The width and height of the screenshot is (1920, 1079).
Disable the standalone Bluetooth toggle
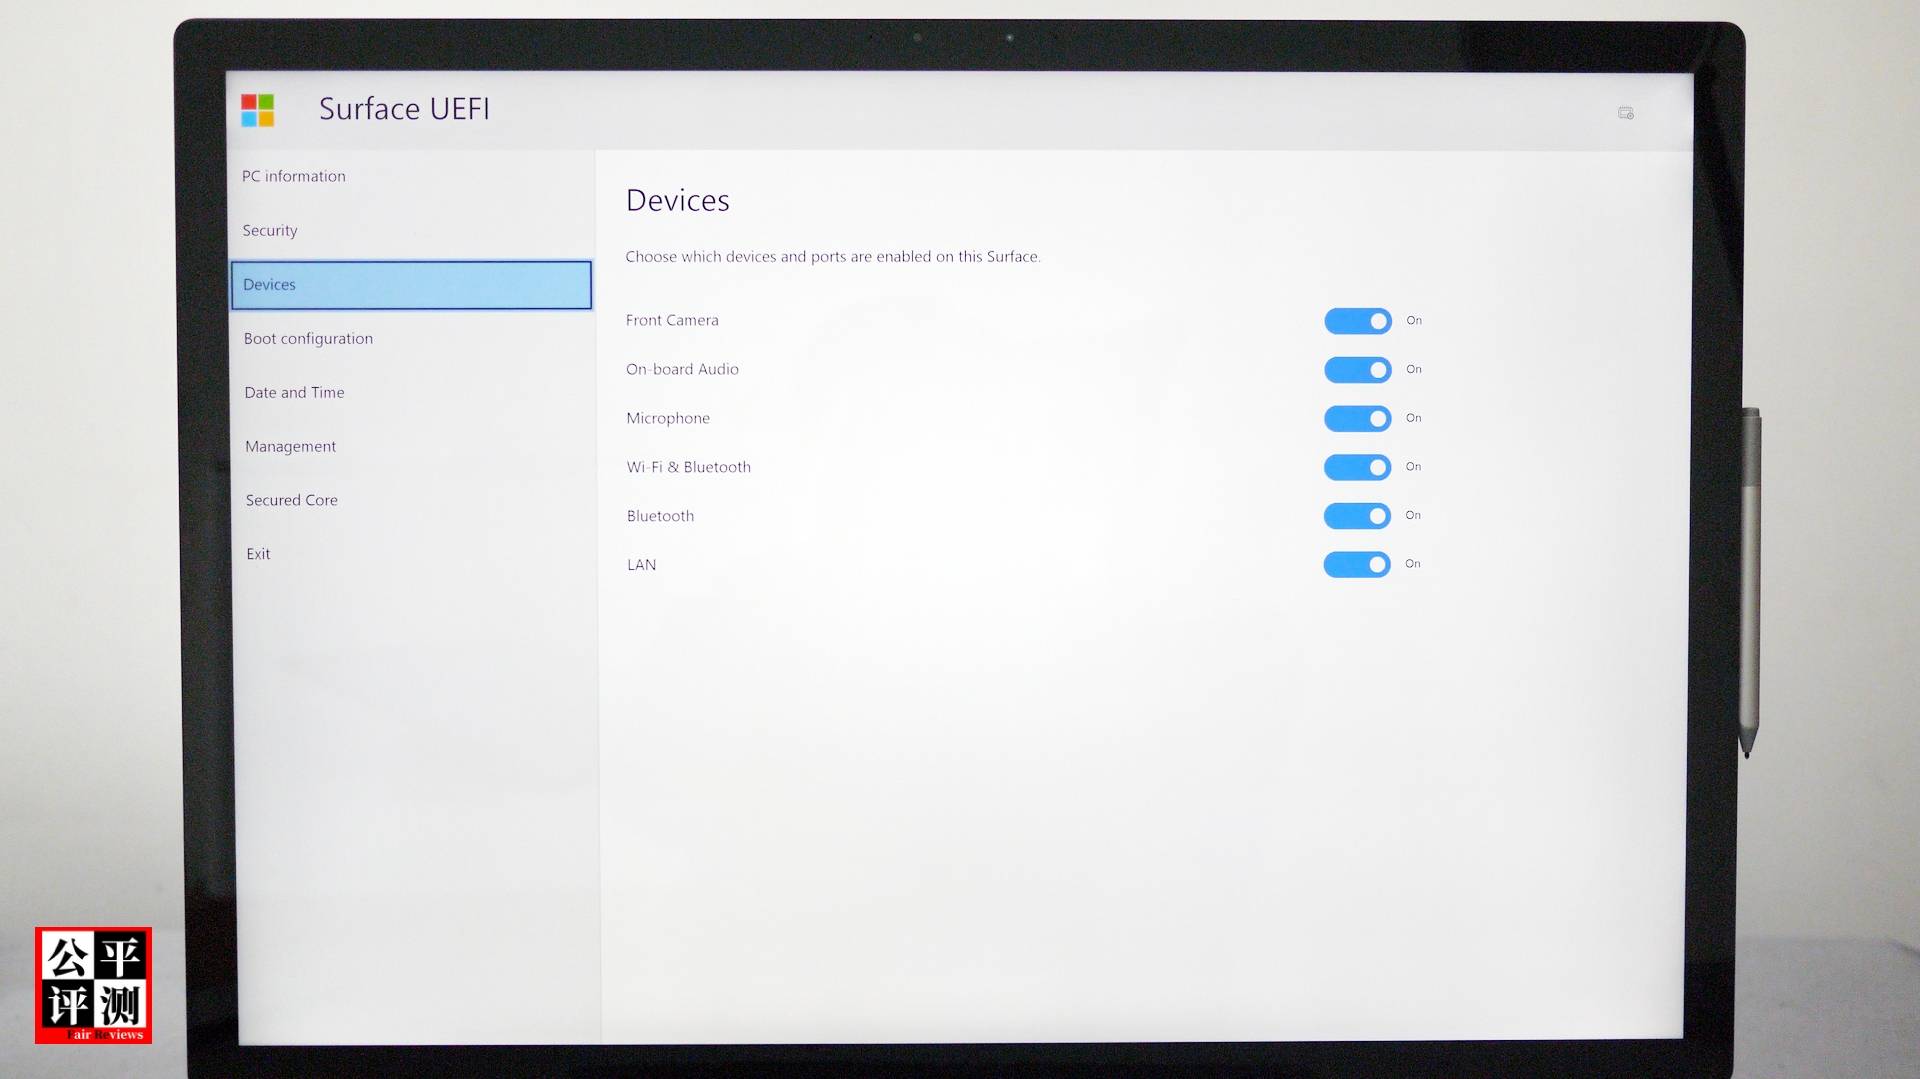point(1357,516)
